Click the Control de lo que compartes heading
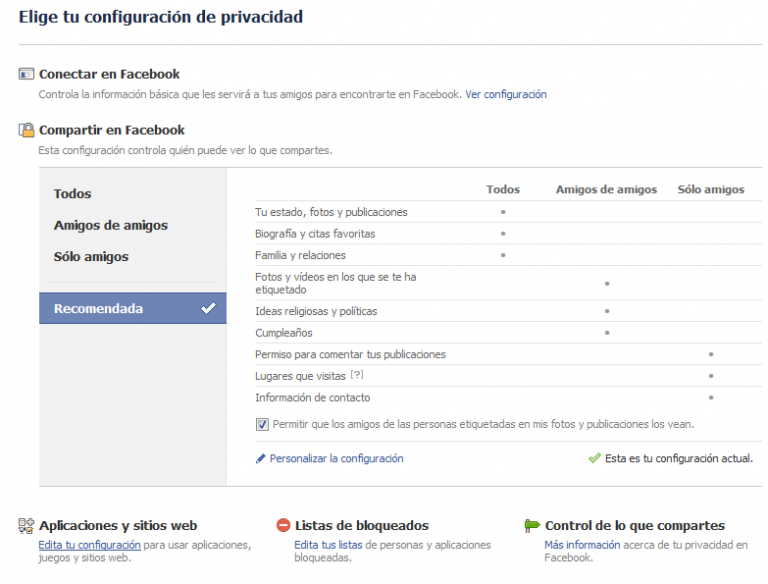 tap(635, 526)
